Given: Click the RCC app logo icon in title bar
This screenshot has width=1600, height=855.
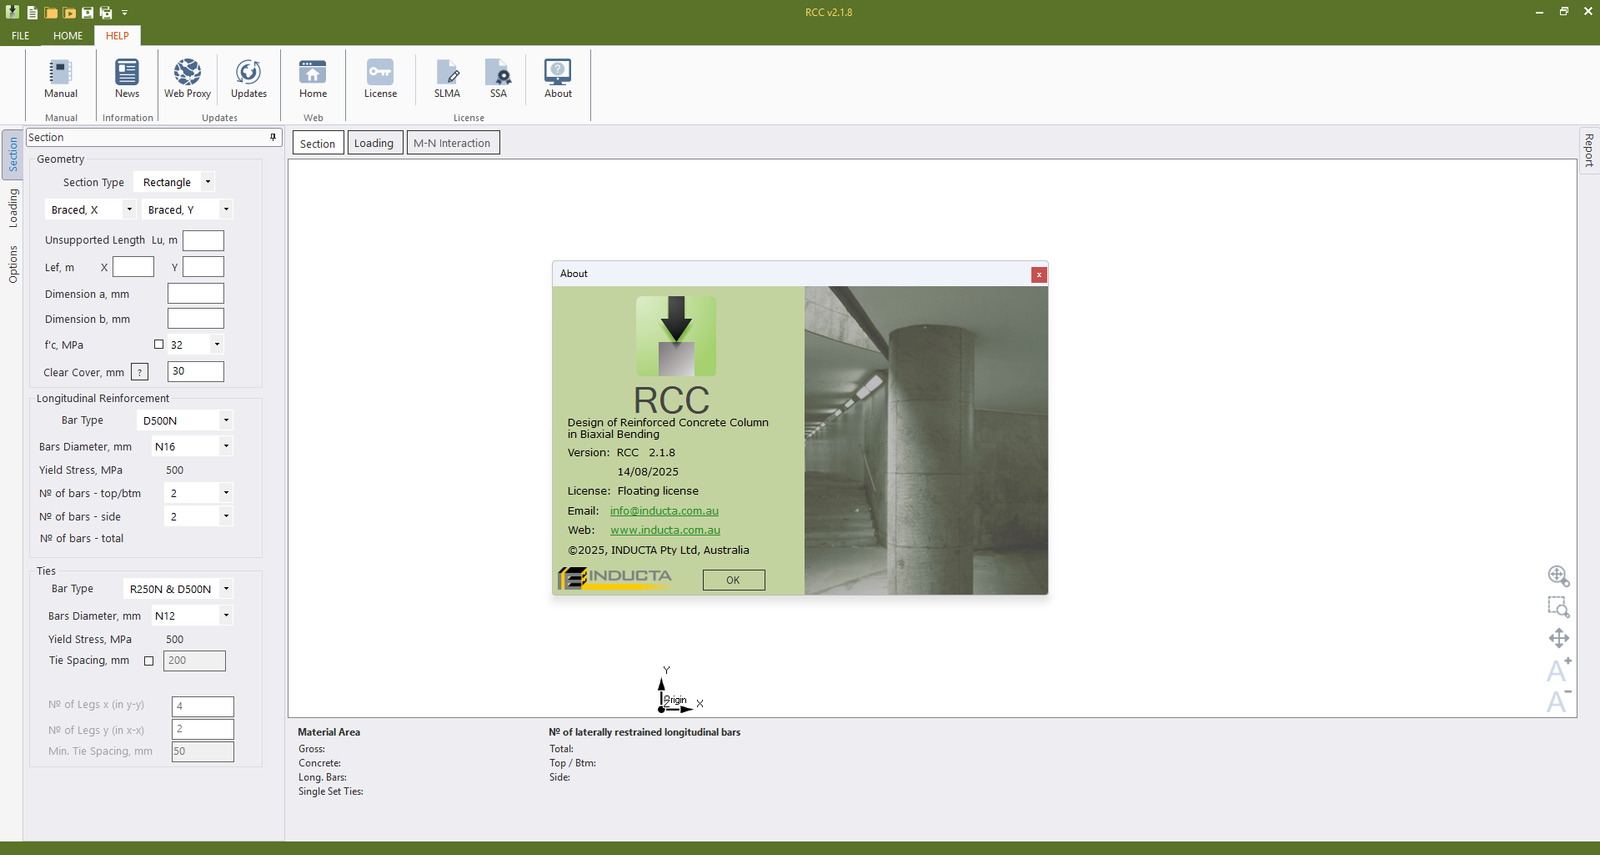Looking at the screenshot, I should click(12, 12).
